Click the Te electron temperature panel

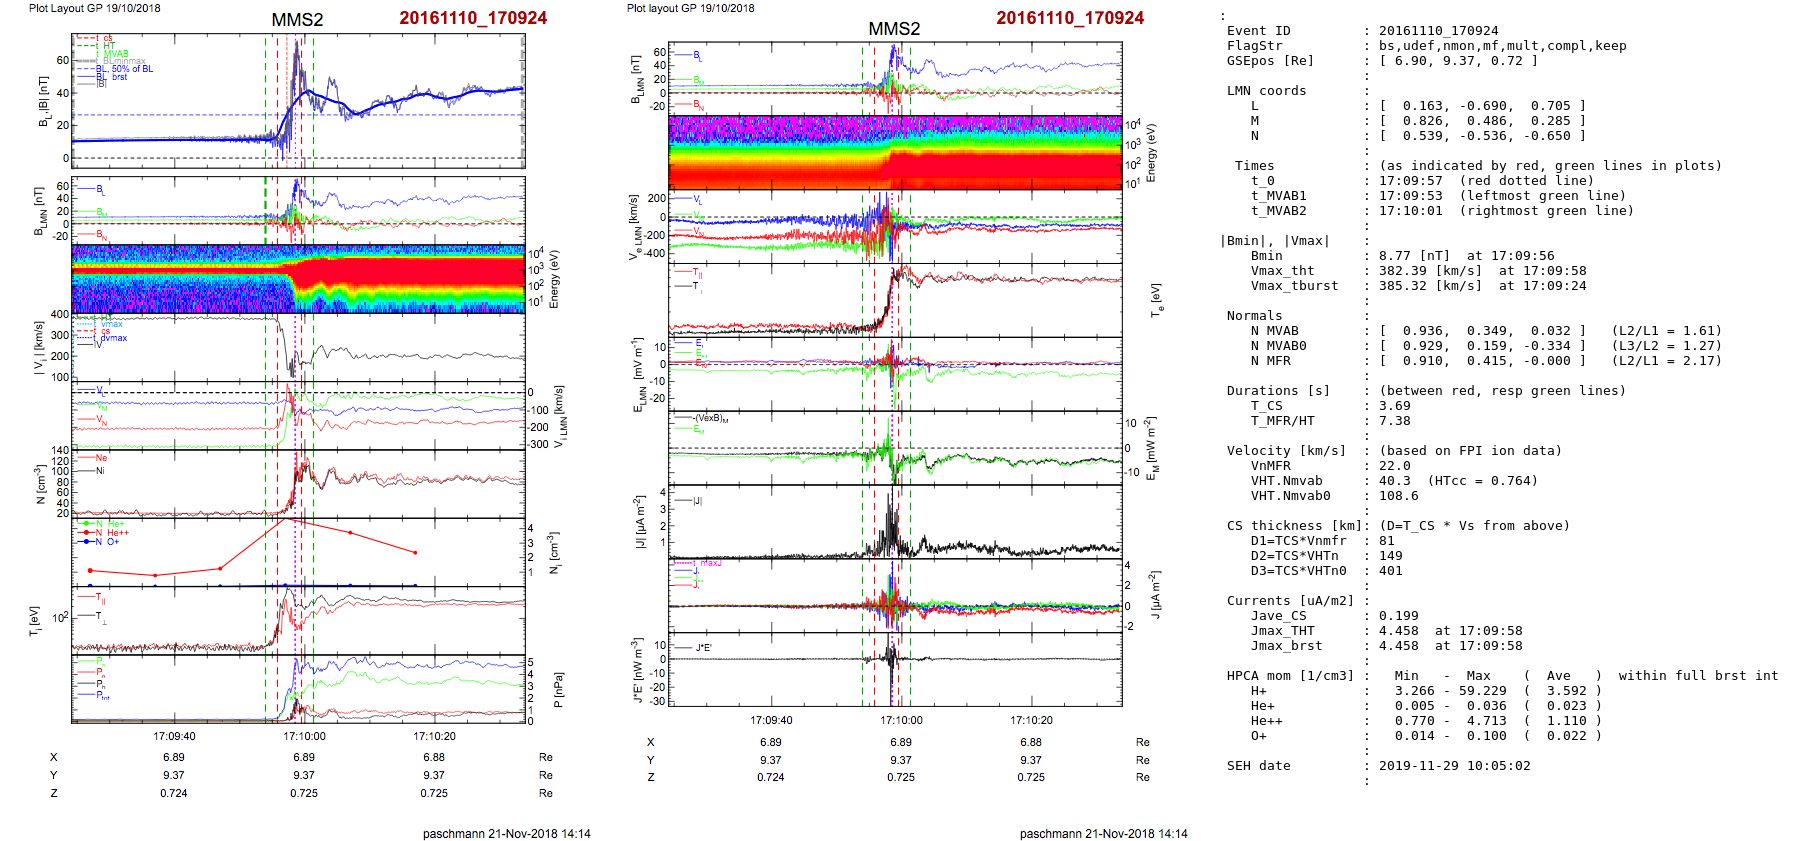point(895,300)
